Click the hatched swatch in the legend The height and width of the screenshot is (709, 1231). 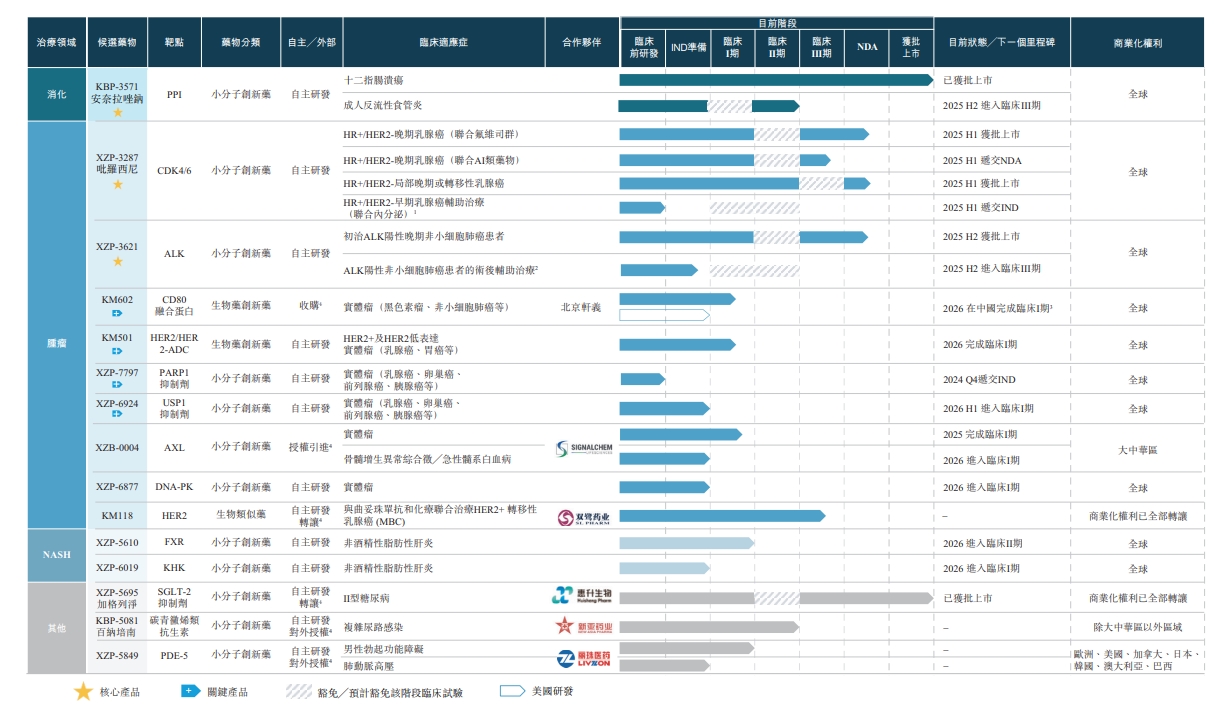300,691
